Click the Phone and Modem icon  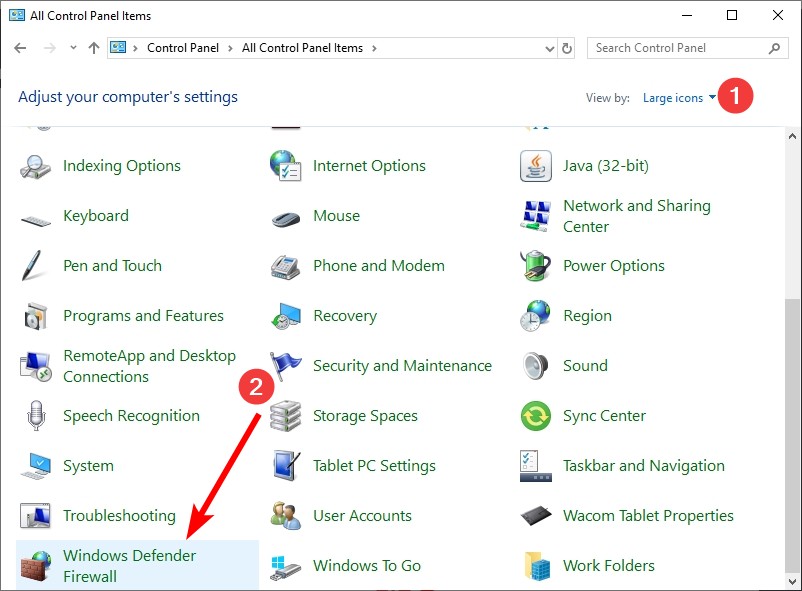pos(285,267)
